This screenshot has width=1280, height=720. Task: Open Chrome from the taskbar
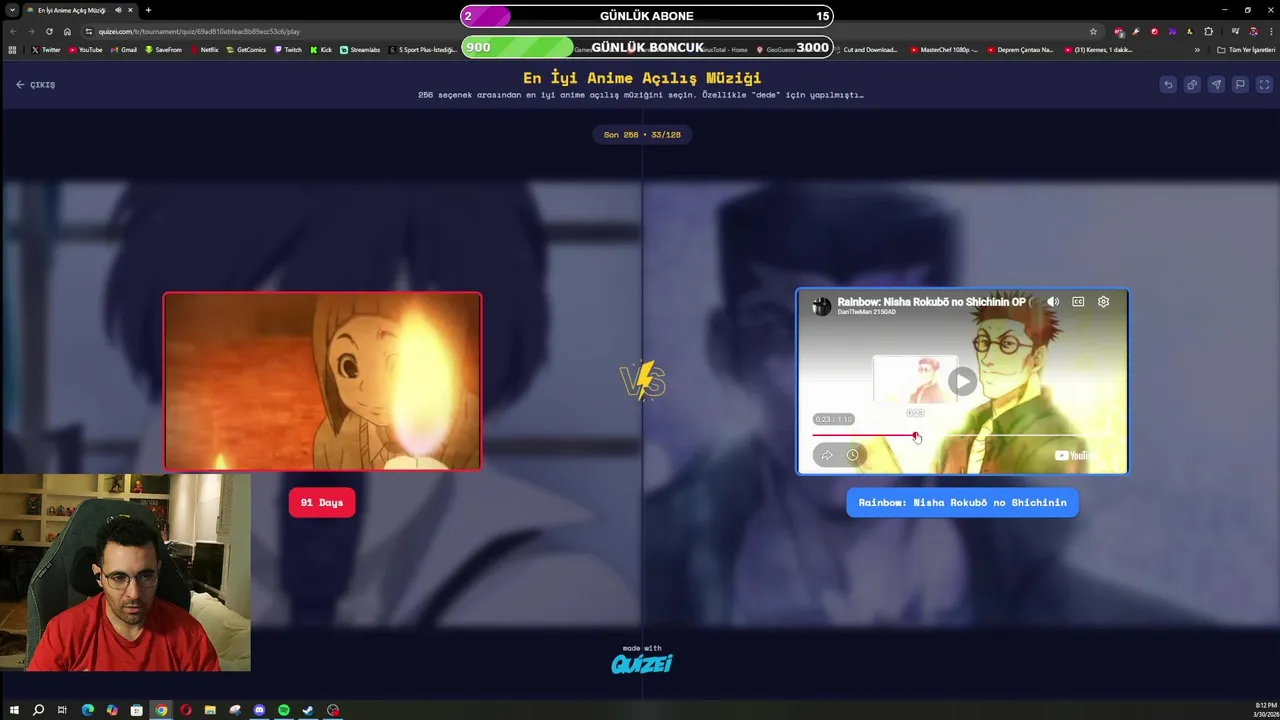161,710
